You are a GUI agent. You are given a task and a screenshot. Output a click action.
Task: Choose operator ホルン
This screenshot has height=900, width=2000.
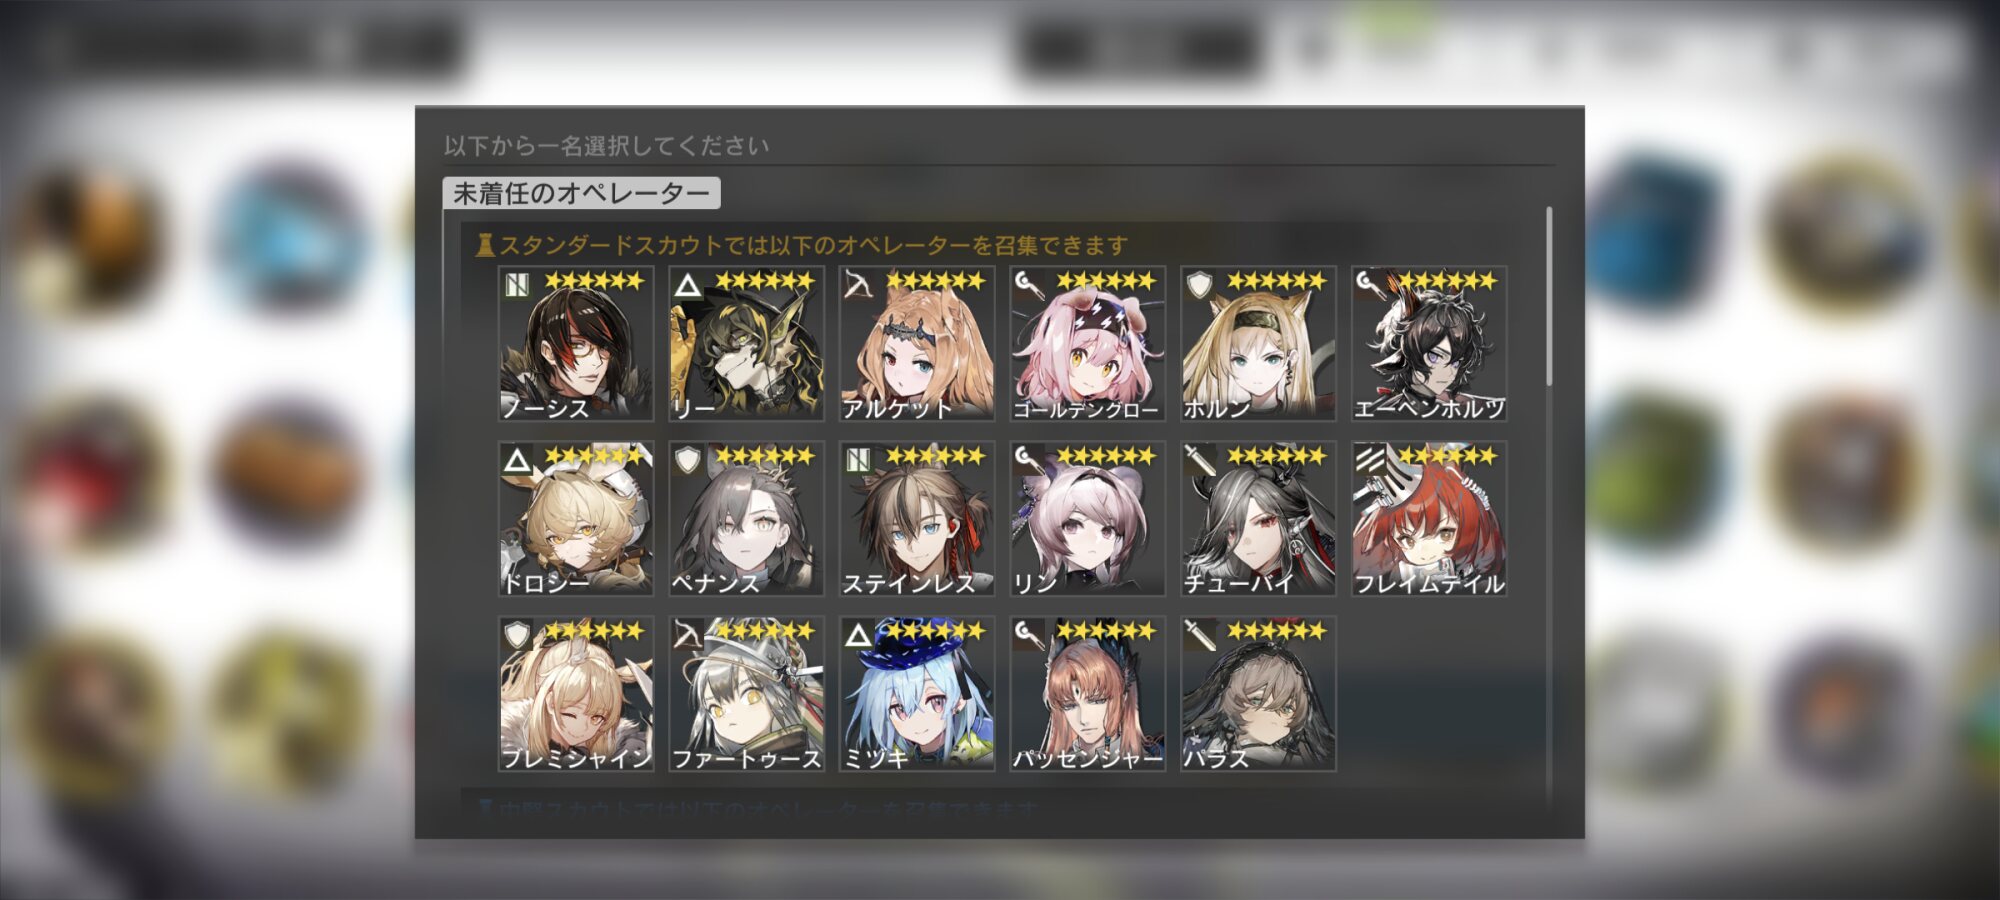point(1258,344)
